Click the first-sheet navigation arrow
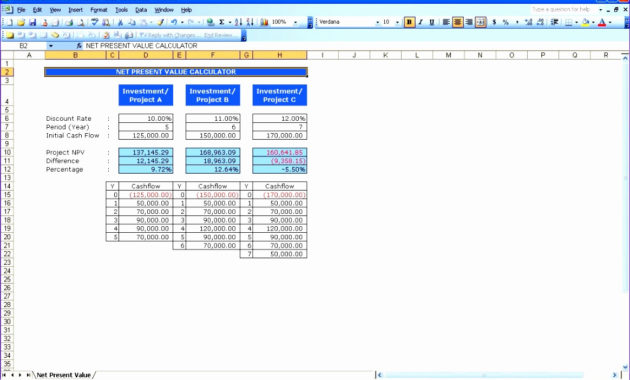Viewport: 630px width, 380px height. point(4,375)
